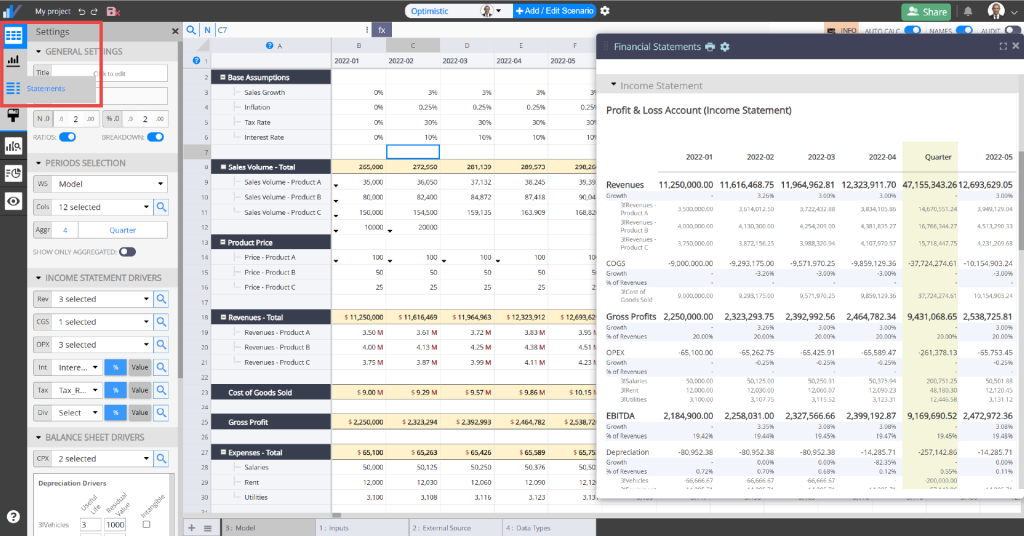Check the Intangible box for Vehicles
Screen dimensions: 1024x536
coord(146,524)
